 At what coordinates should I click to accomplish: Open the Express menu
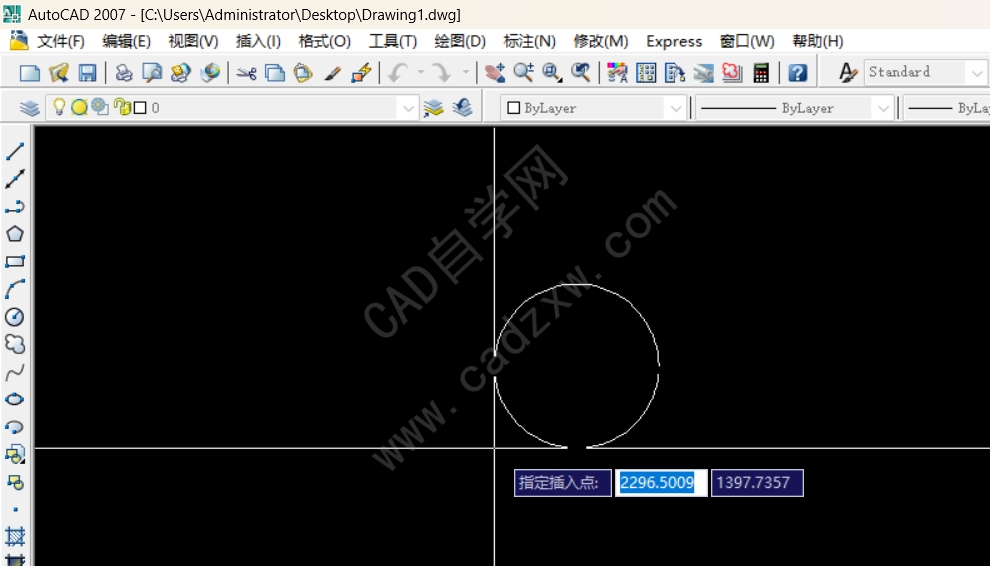pos(674,42)
